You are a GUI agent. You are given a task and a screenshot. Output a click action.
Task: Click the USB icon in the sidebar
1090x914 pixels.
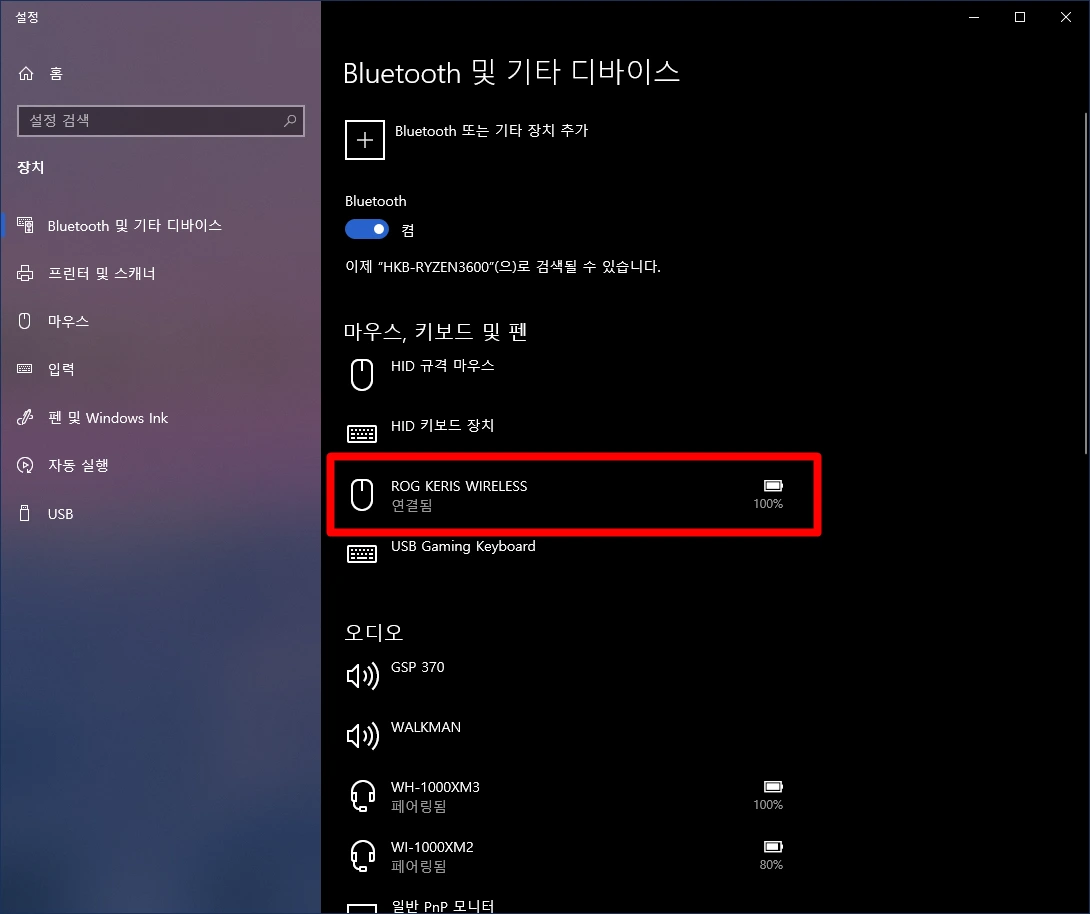coord(25,514)
